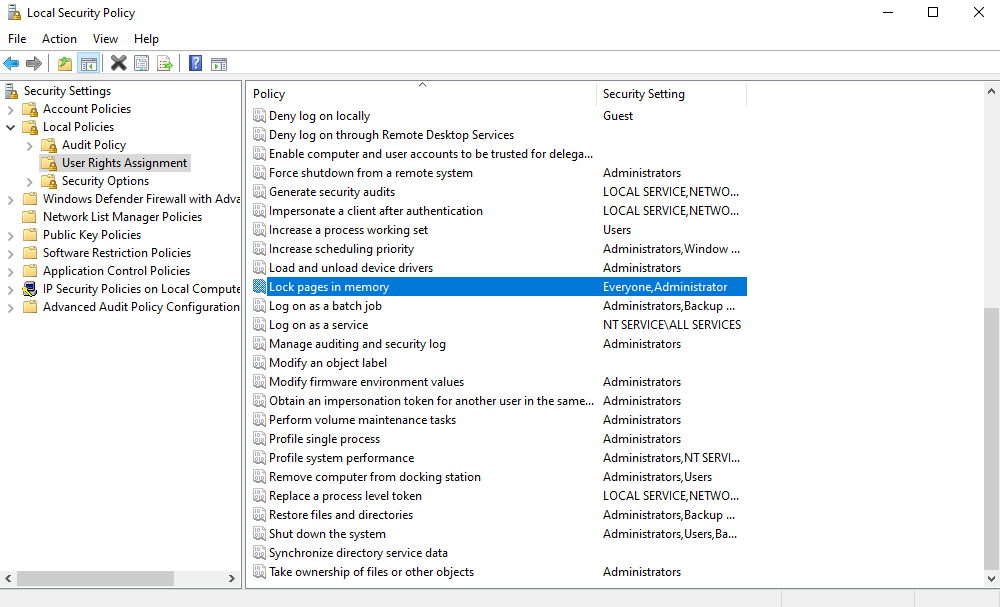Expand the IP Security Policies node
Viewport: 1000px width, 607px height.
point(10,289)
